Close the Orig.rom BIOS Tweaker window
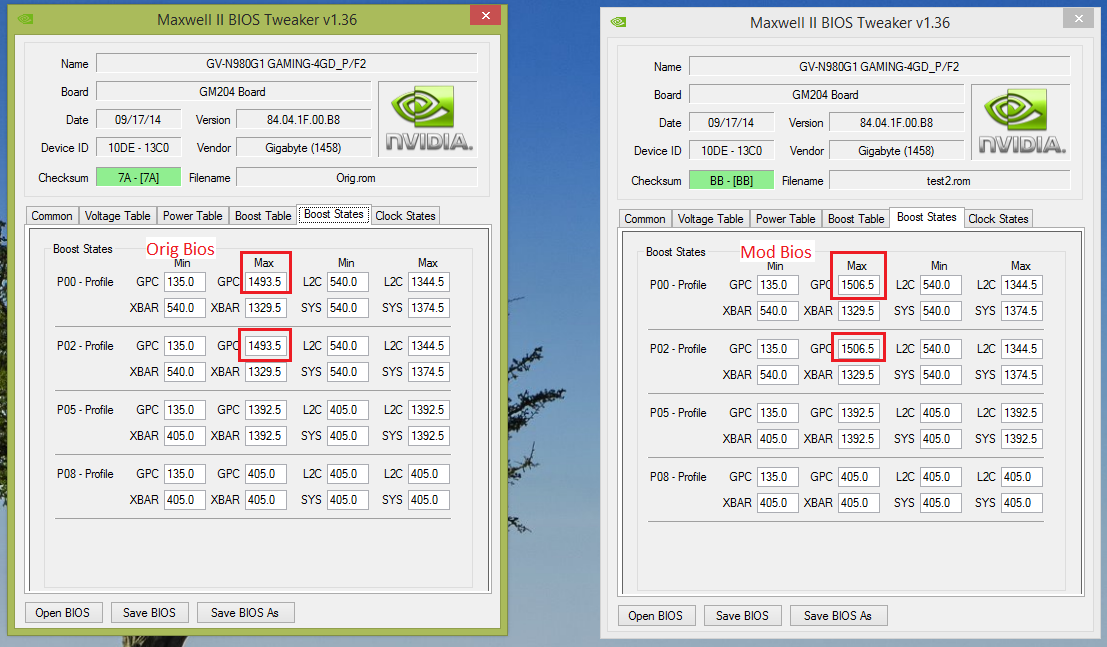This screenshot has width=1107, height=647. point(486,15)
